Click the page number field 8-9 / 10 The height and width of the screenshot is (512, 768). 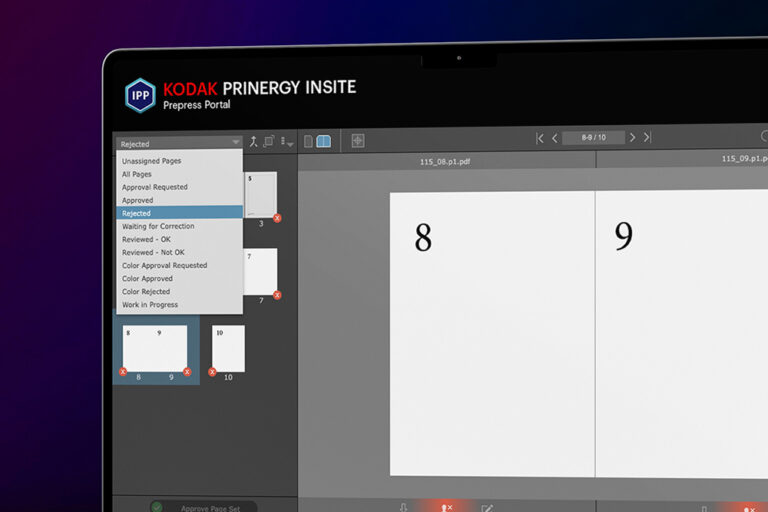(594, 138)
